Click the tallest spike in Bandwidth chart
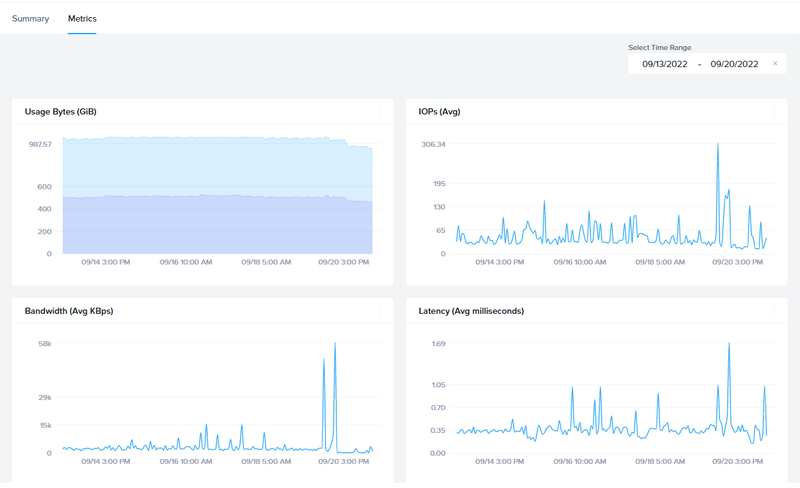 [335, 345]
